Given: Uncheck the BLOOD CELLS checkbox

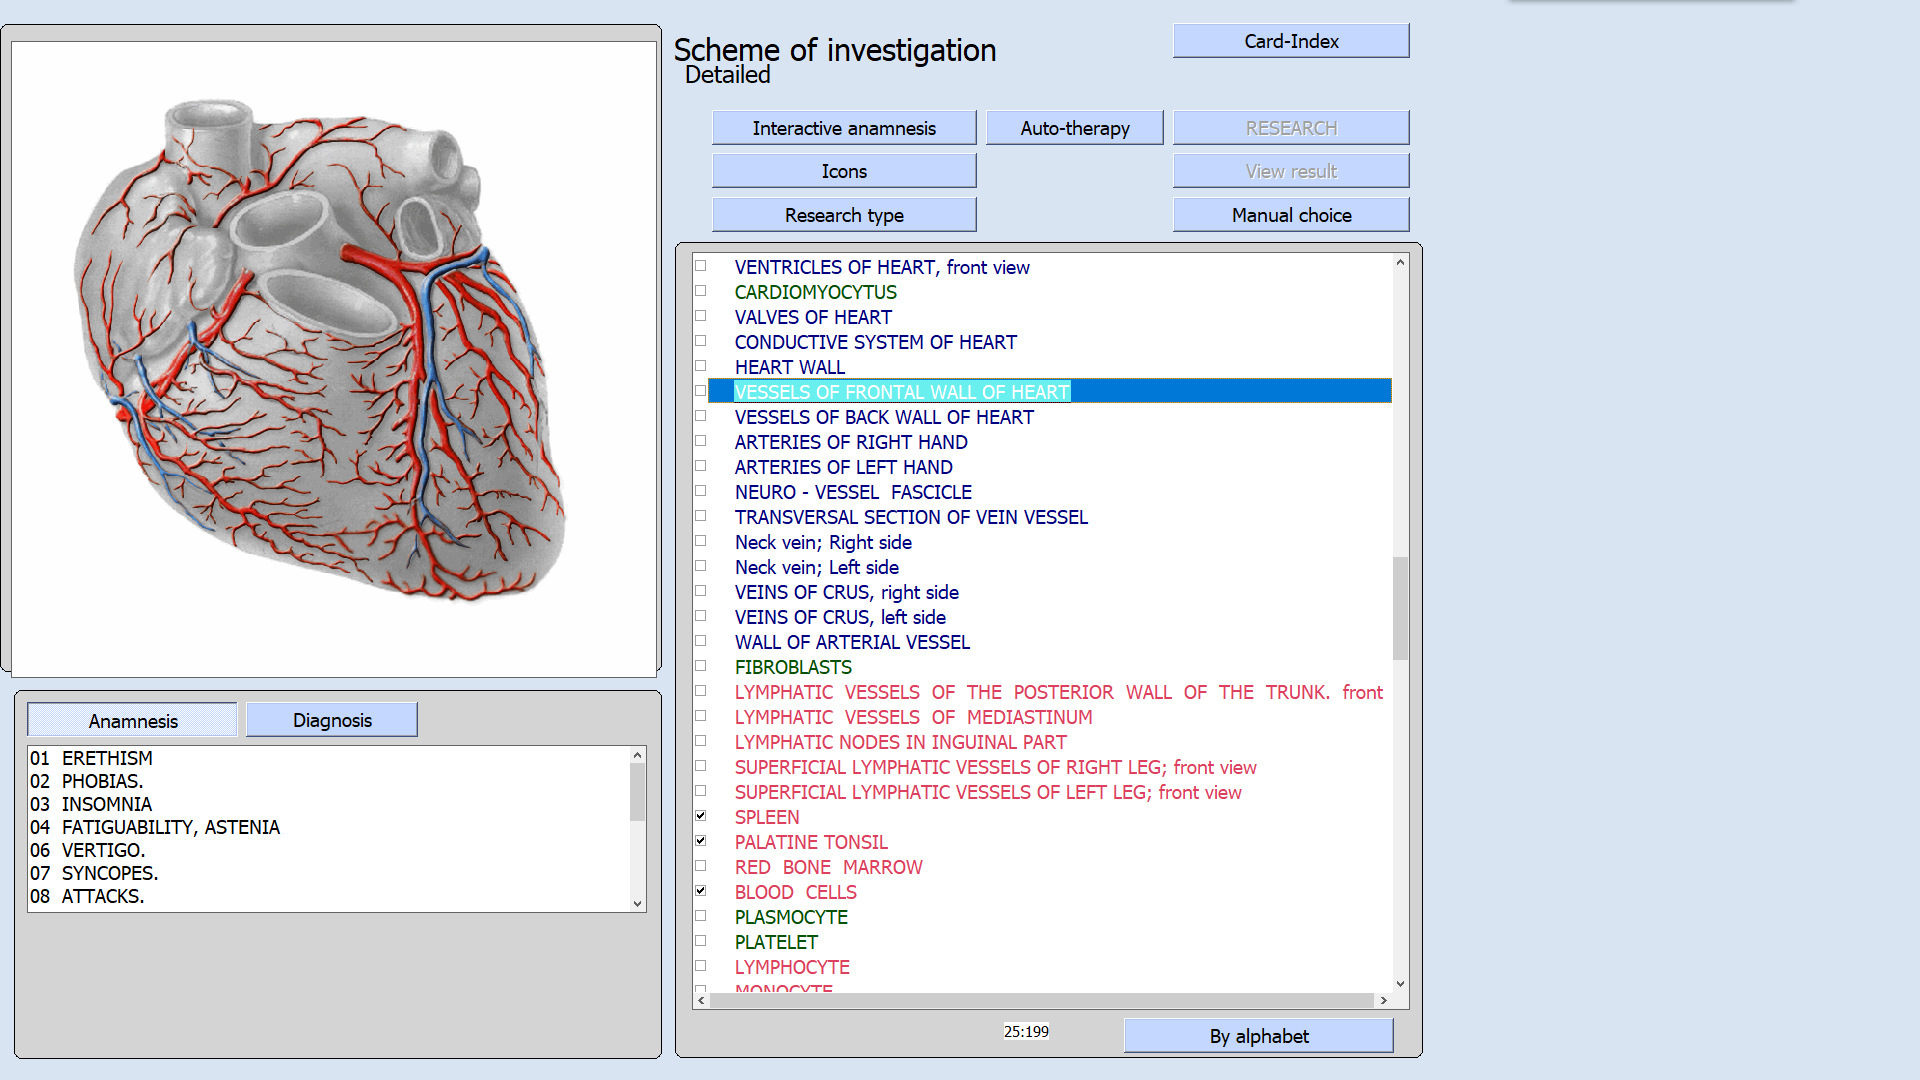Looking at the screenshot, I should point(701,891).
